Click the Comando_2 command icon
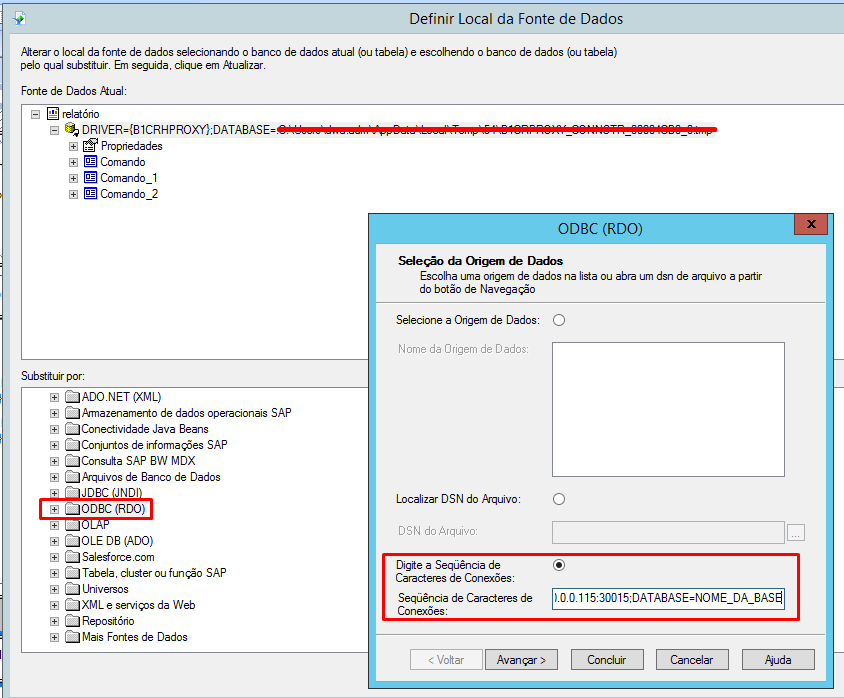 point(90,194)
